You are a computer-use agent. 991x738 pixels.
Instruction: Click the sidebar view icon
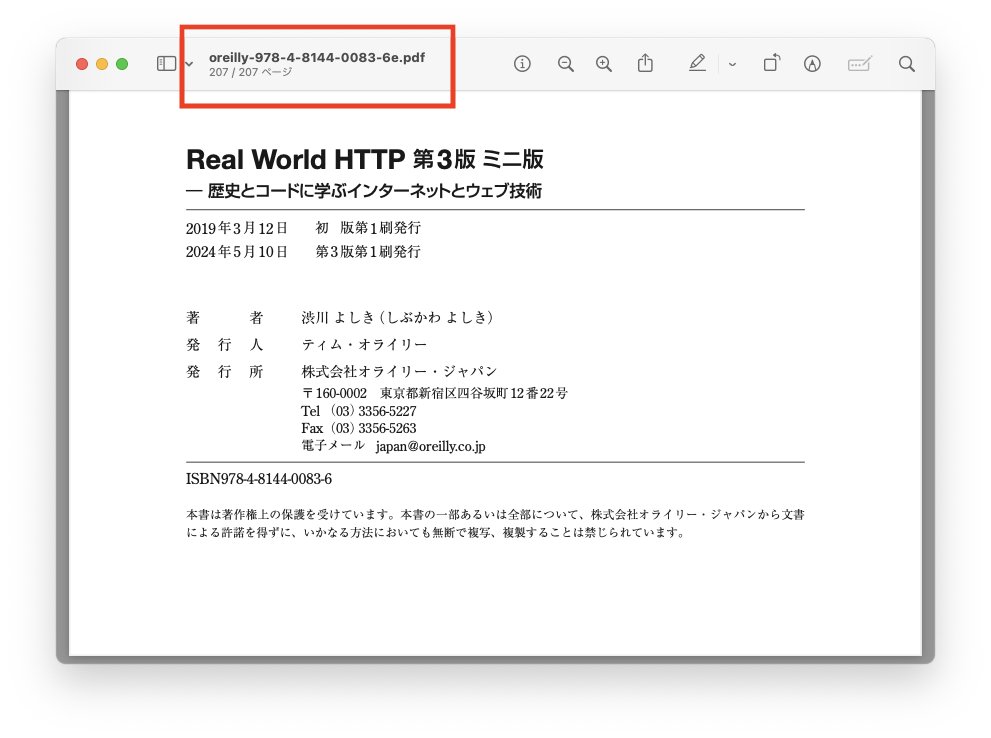tap(166, 64)
